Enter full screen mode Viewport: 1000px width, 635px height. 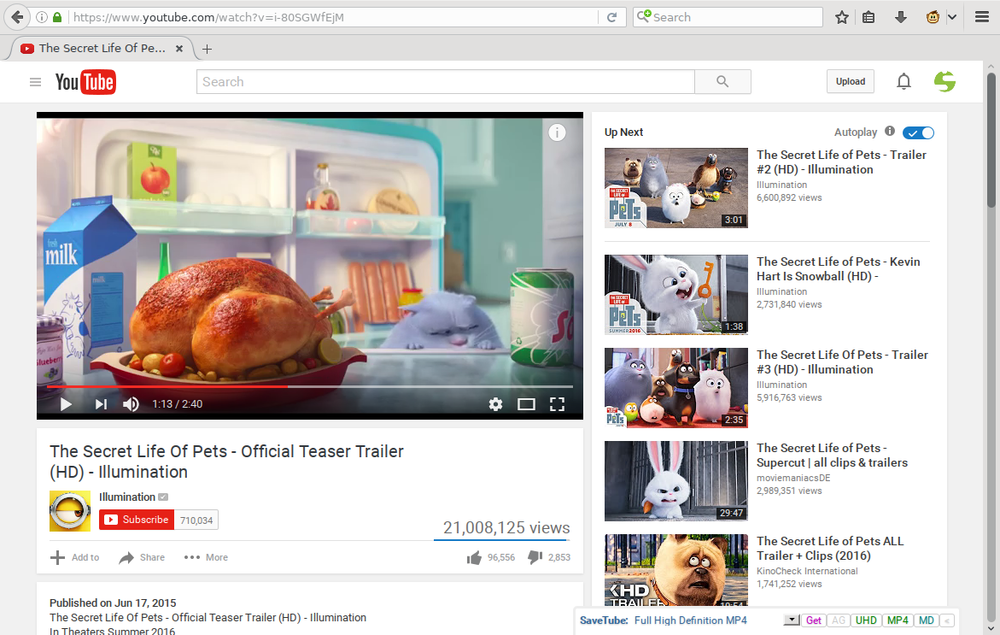pyautogui.click(x=557, y=404)
